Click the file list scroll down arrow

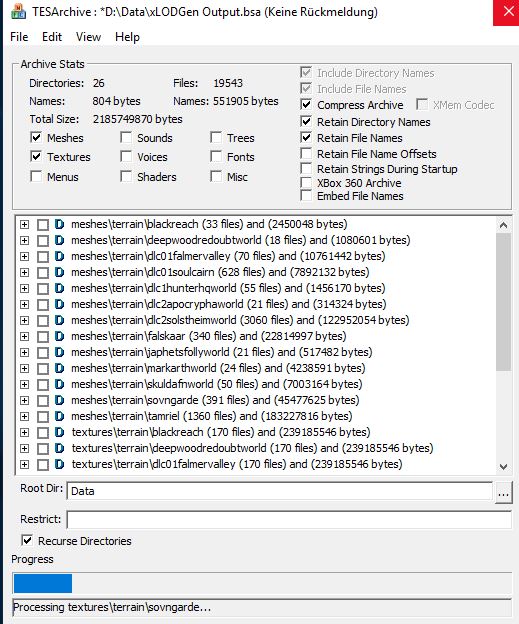(503, 466)
